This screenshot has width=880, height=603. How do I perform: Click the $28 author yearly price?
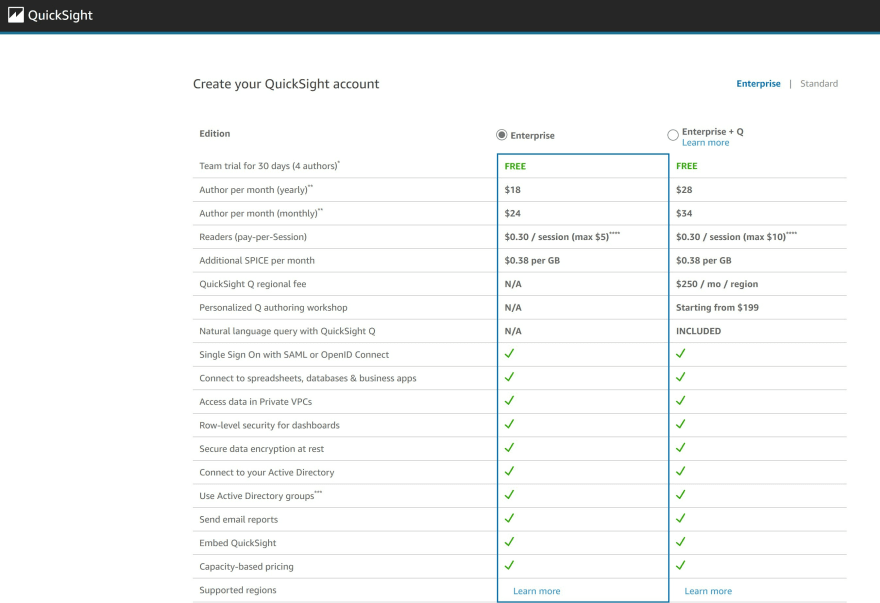(684, 190)
